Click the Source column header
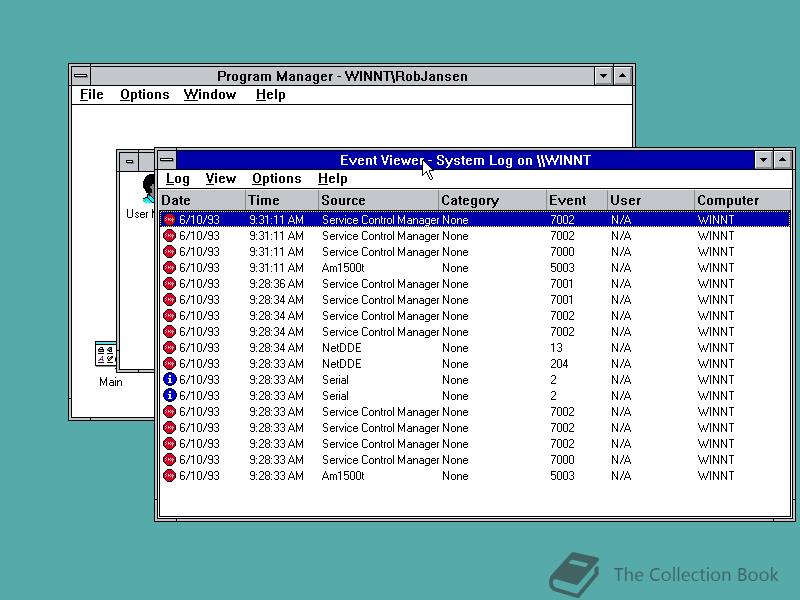Screen dimensions: 800x600 click(x=343, y=200)
